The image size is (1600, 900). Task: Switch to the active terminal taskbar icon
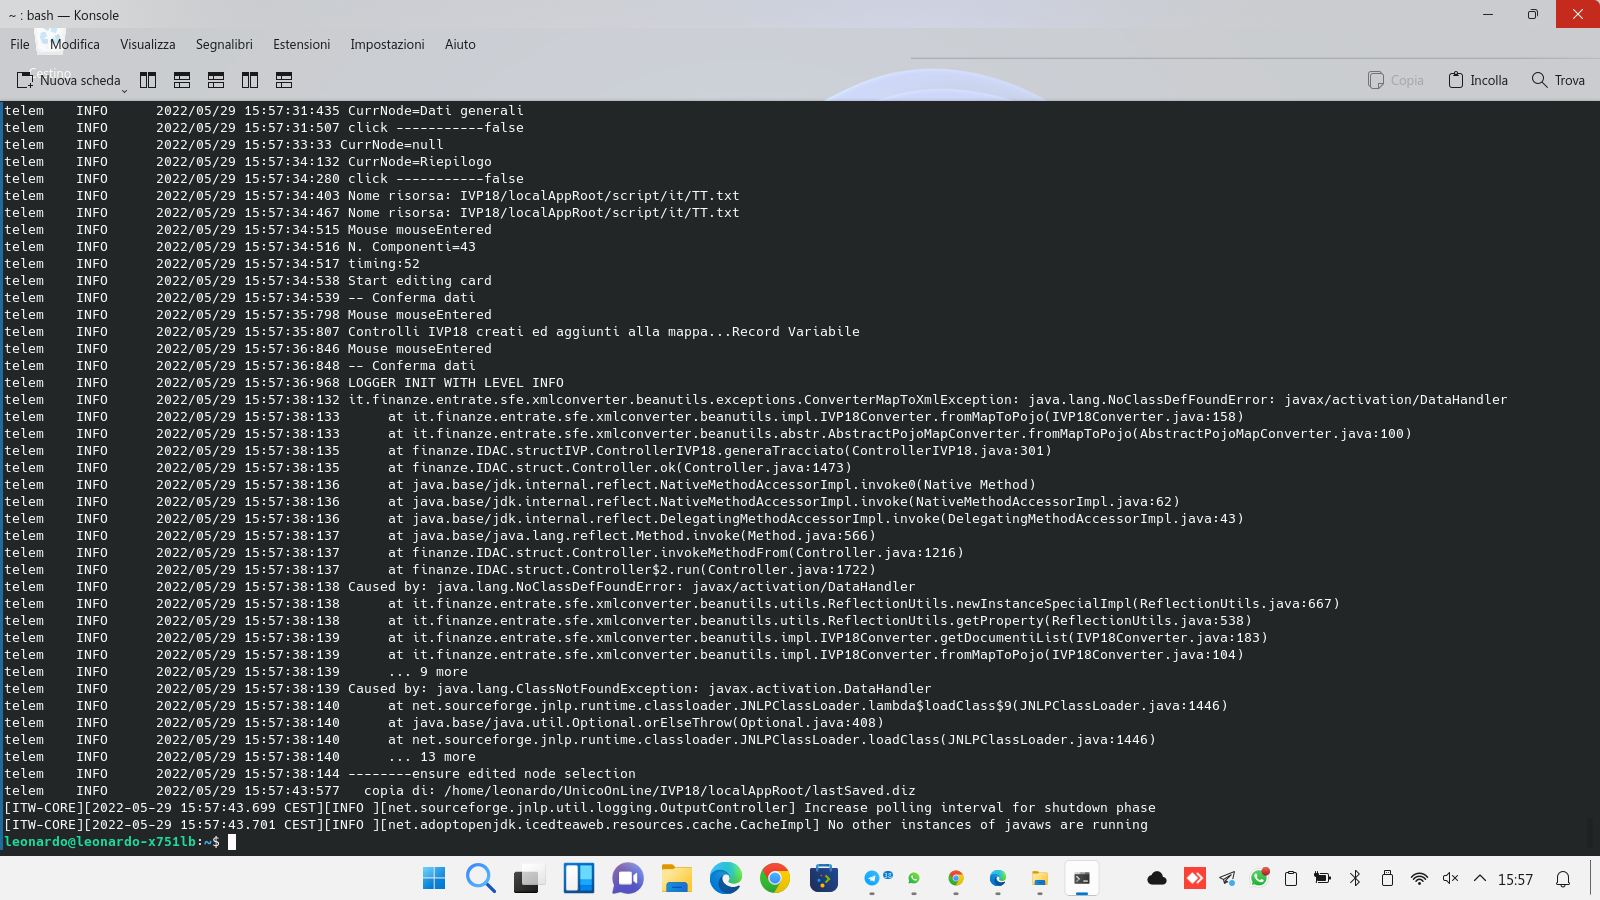[1082, 879]
